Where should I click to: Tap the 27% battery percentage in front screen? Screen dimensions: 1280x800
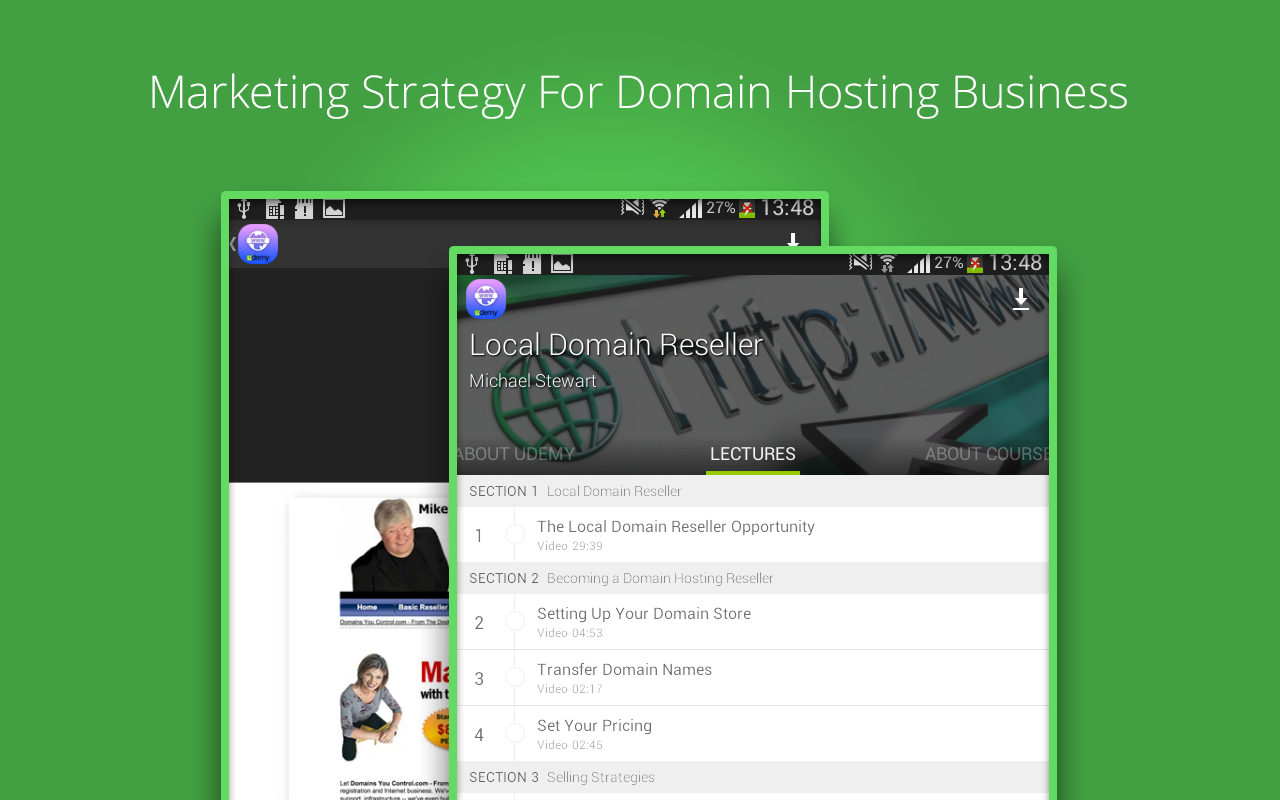pos(949,263)
